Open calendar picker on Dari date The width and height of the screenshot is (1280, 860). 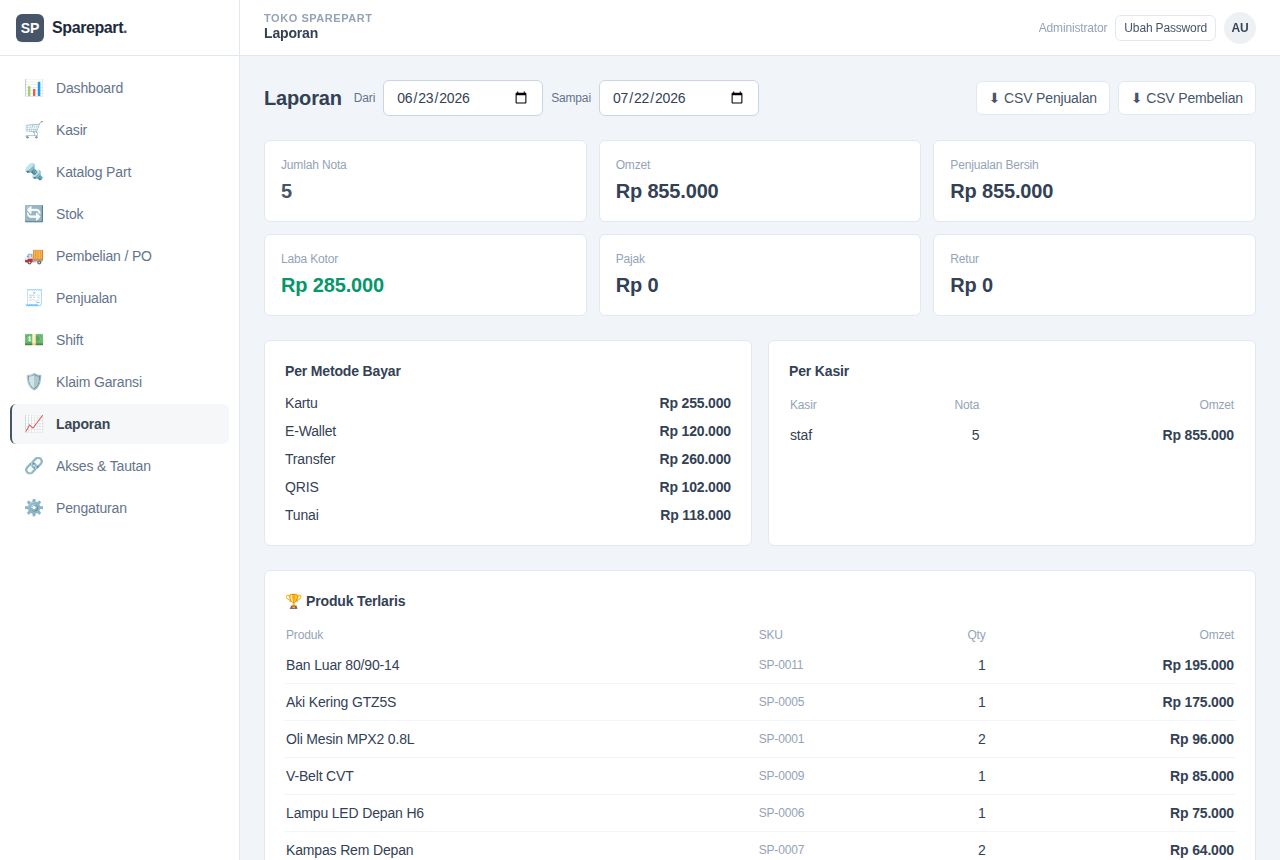(521, 98)
